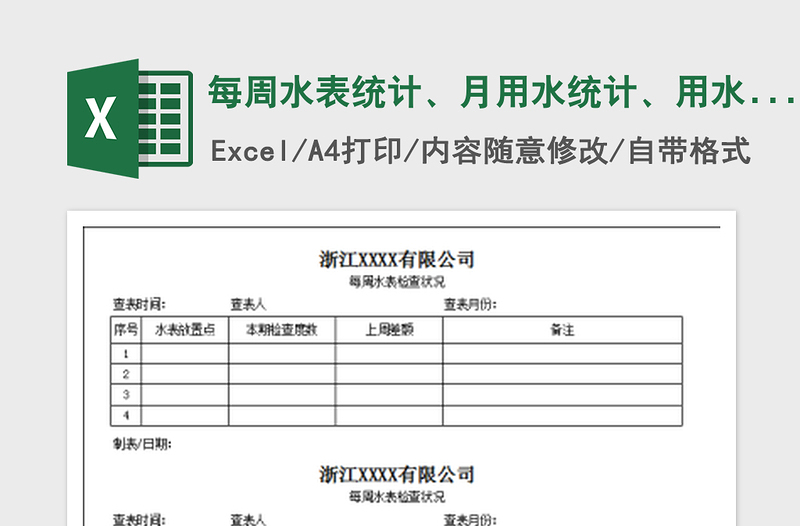The width and height of the screenshot is (800, 526).
Task: Click the row number 3 cell
Action: coord(125,394)
